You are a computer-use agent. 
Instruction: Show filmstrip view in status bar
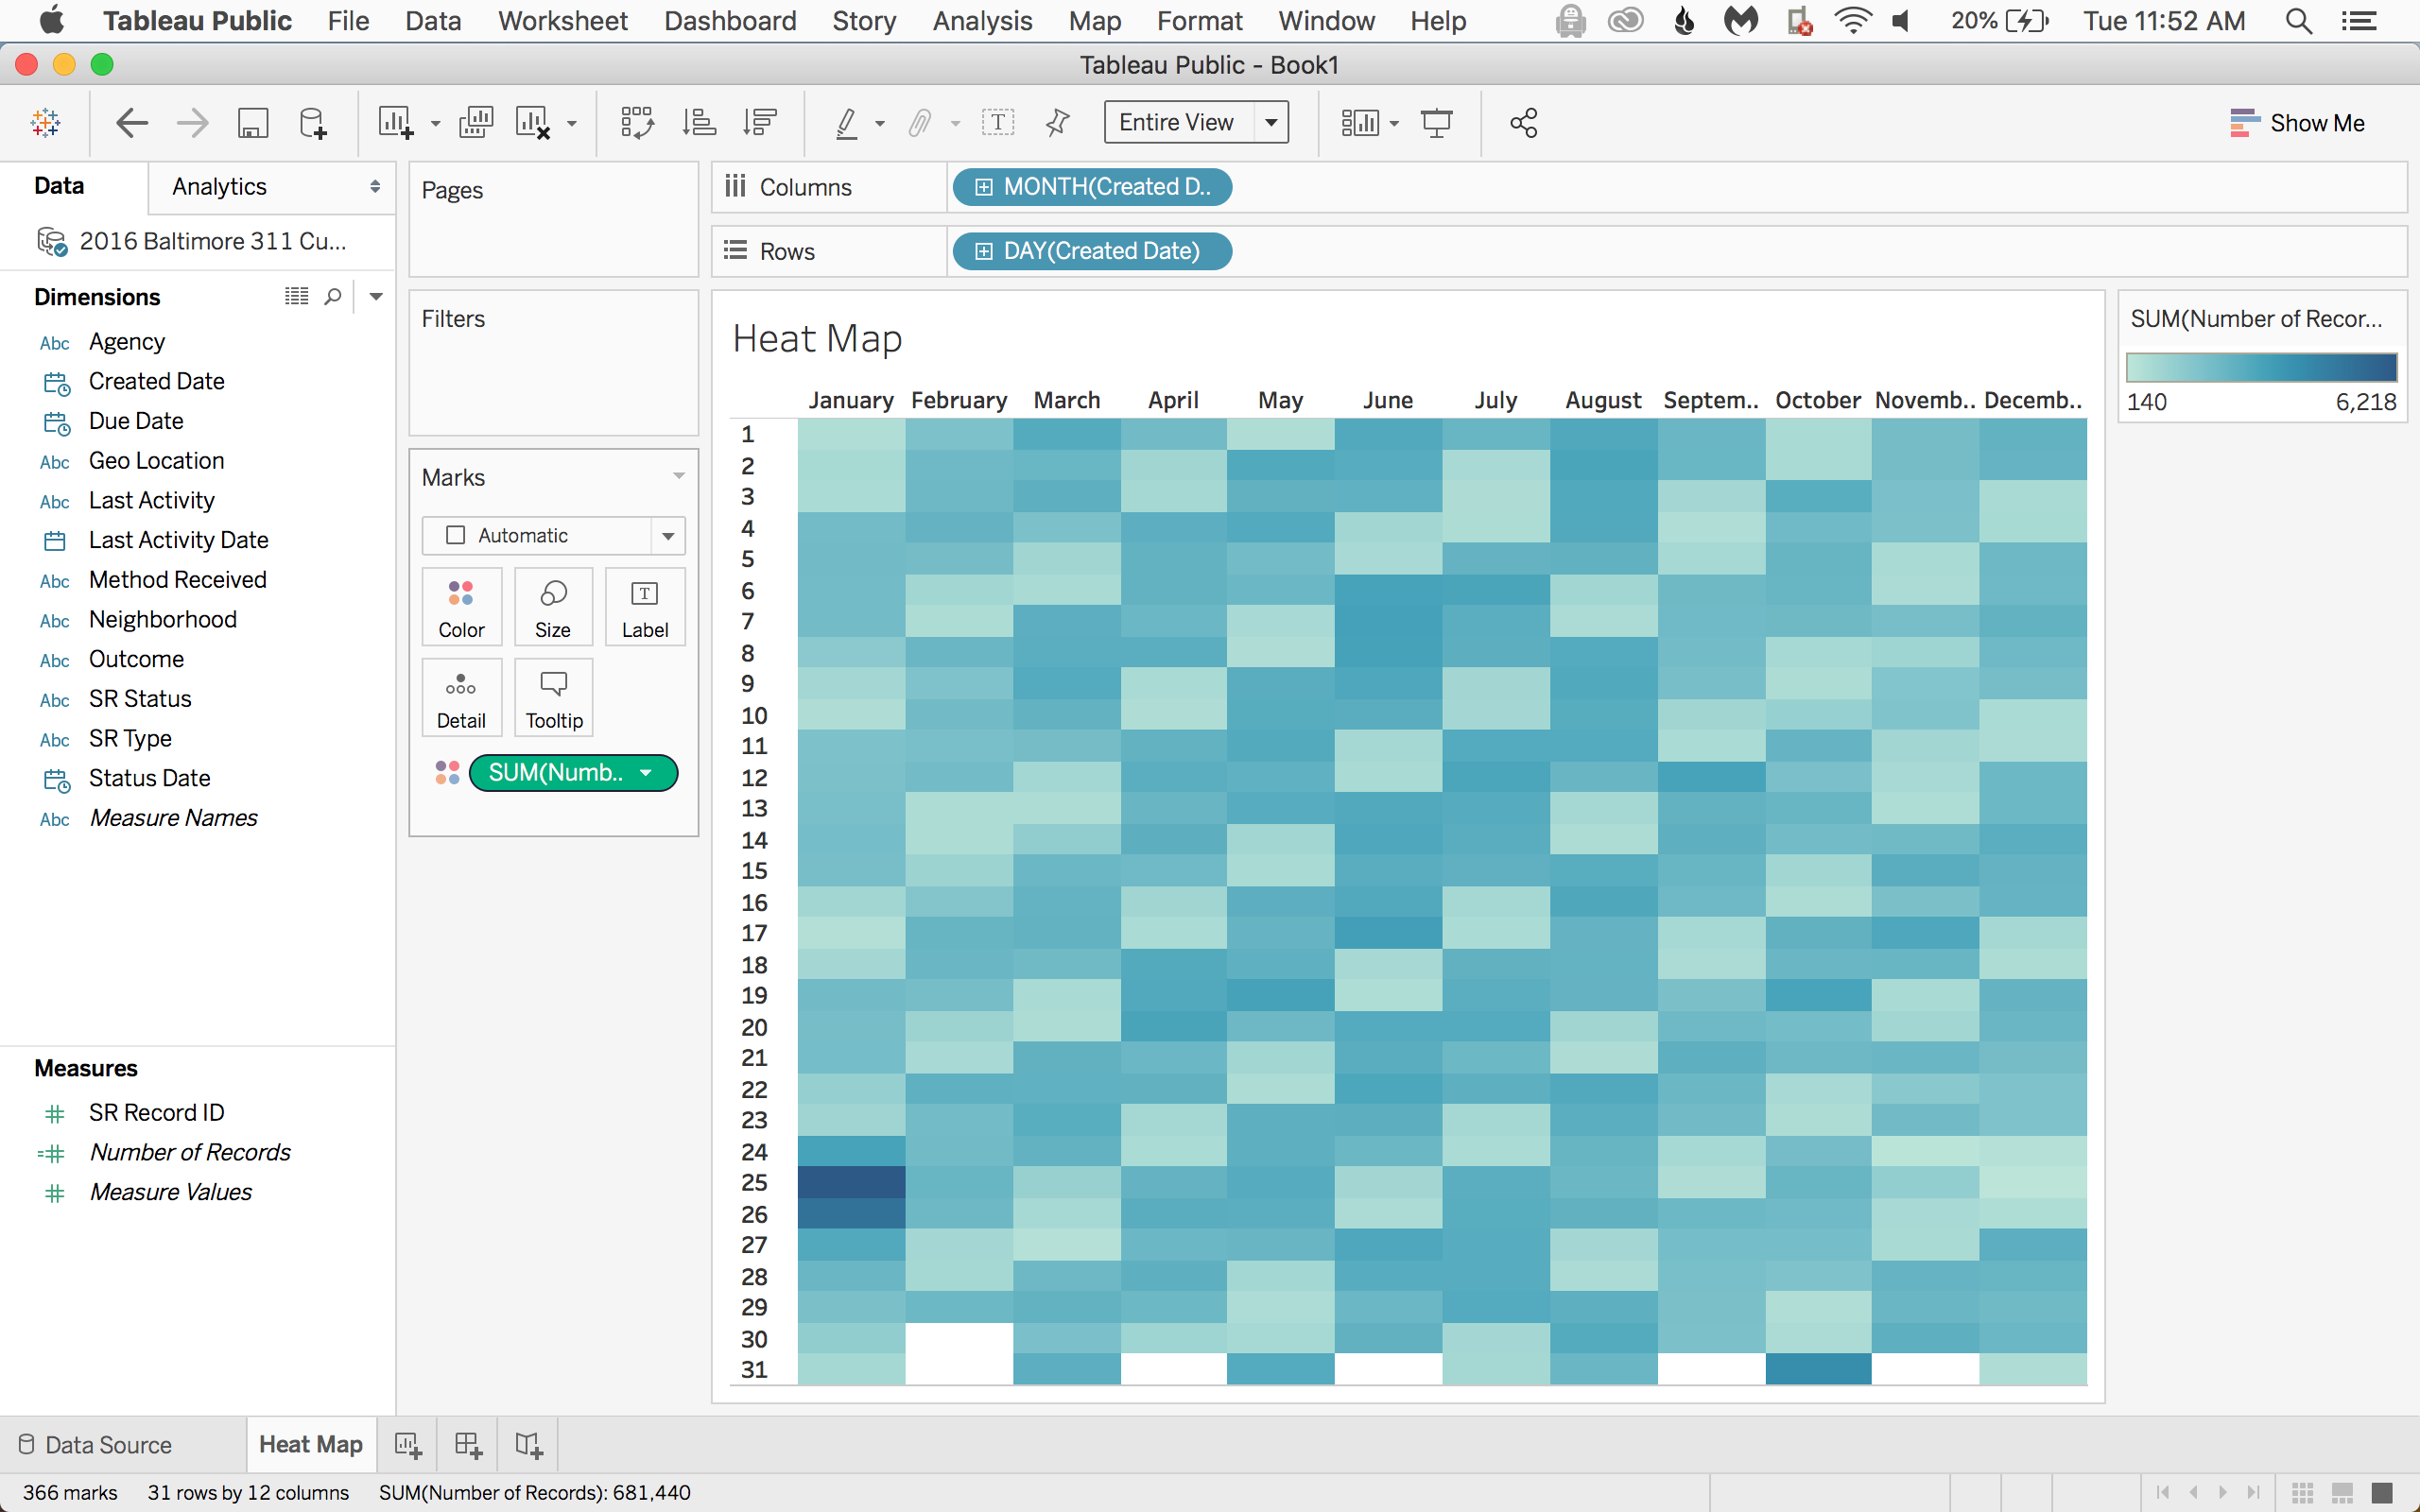pyautogui.click(x=2342, y=1492)
